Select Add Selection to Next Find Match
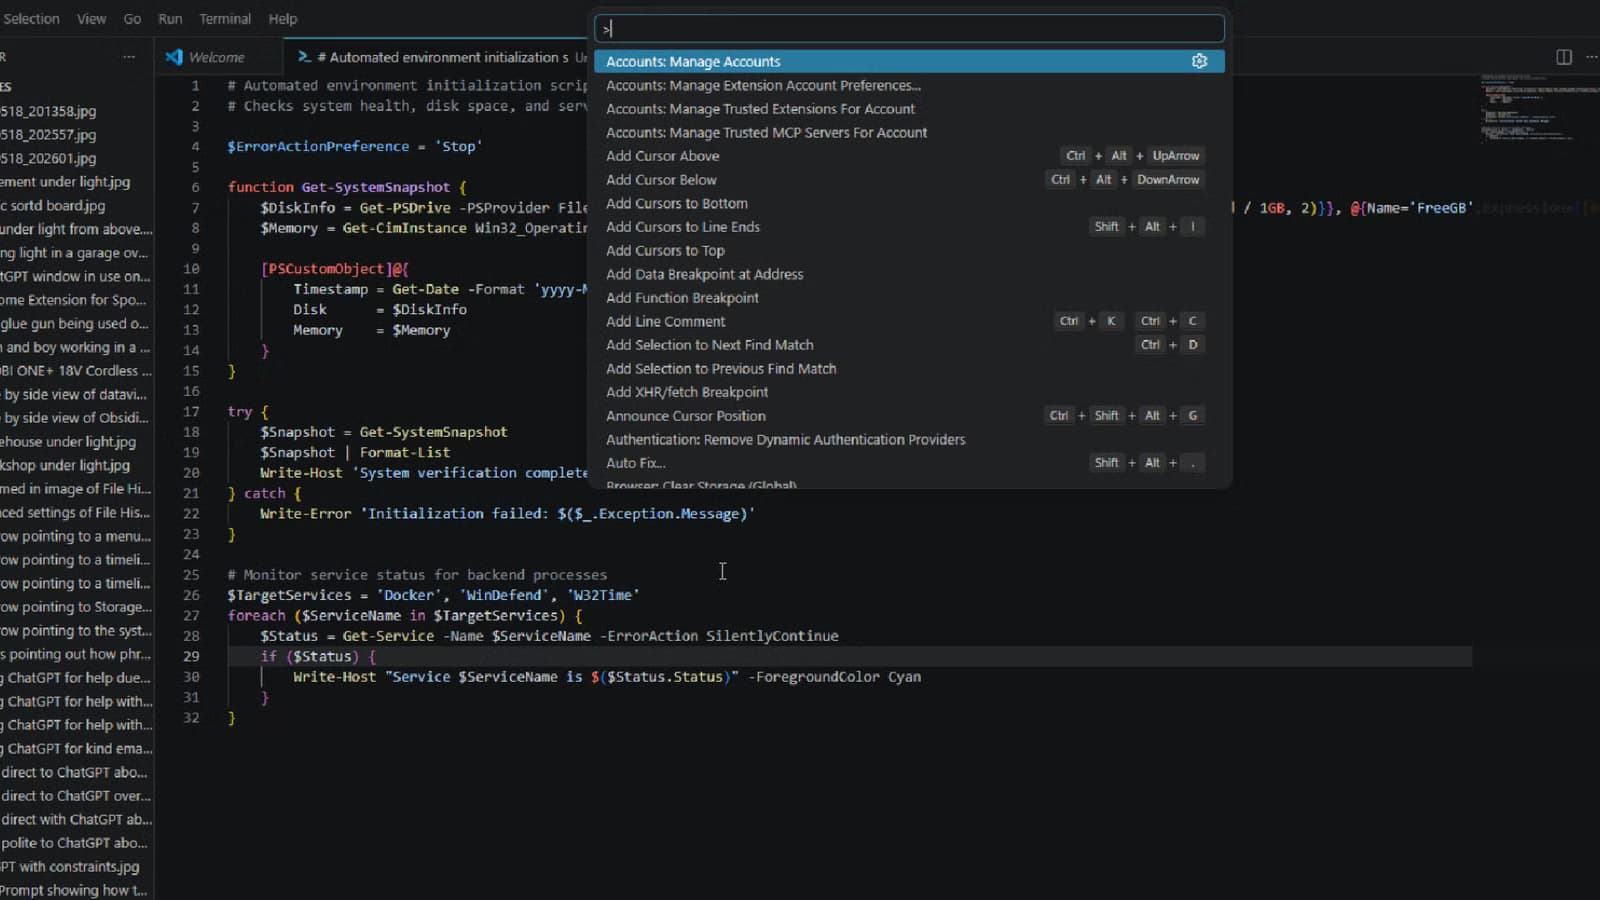The height and width of the screenshot is (900, 1600). pyautogui.click(x=909, y=345)
